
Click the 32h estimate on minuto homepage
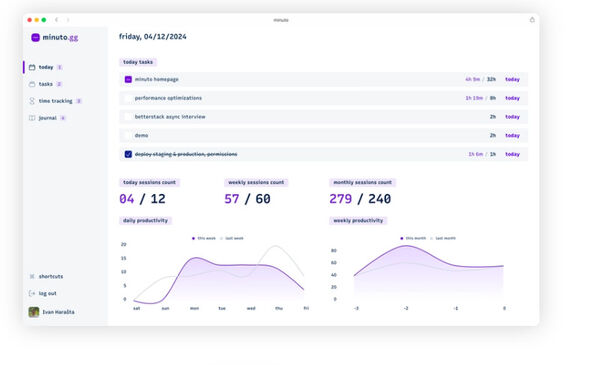coord(491,79)
